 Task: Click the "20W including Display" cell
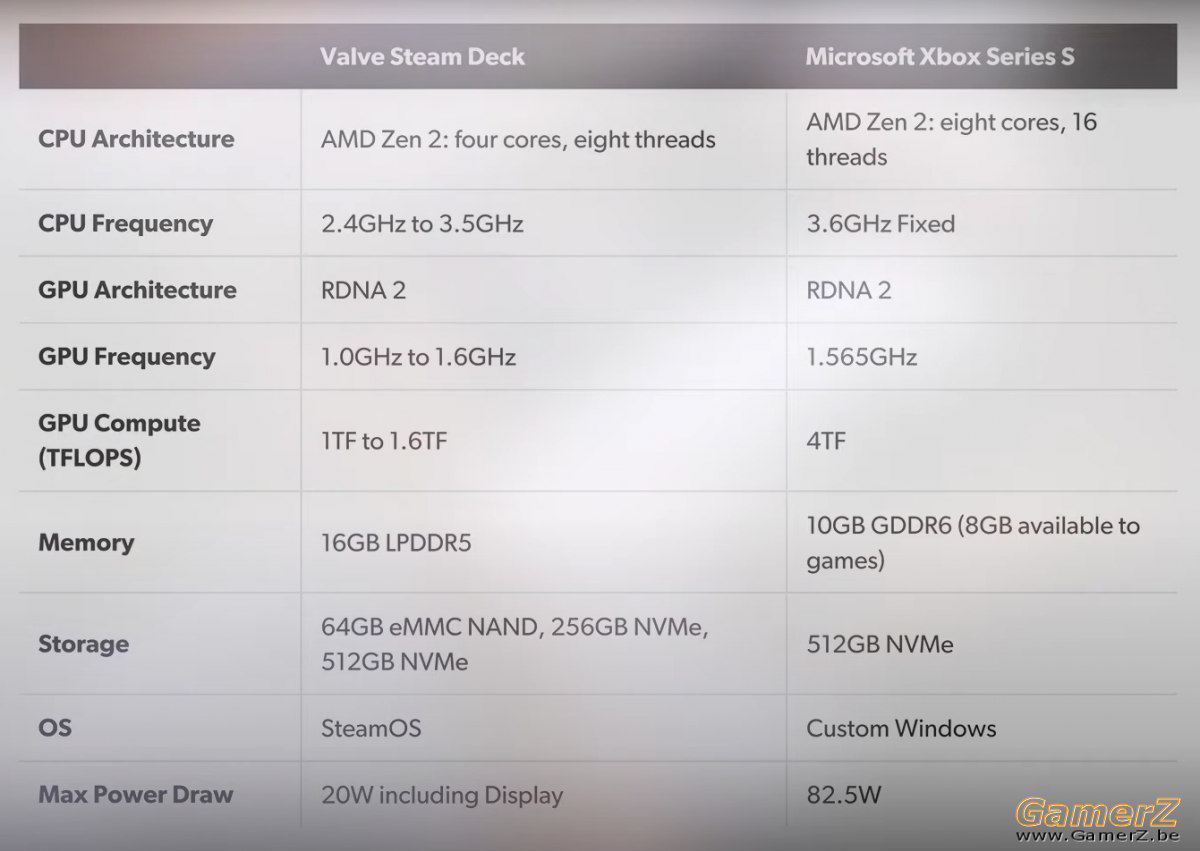[442, 796]
